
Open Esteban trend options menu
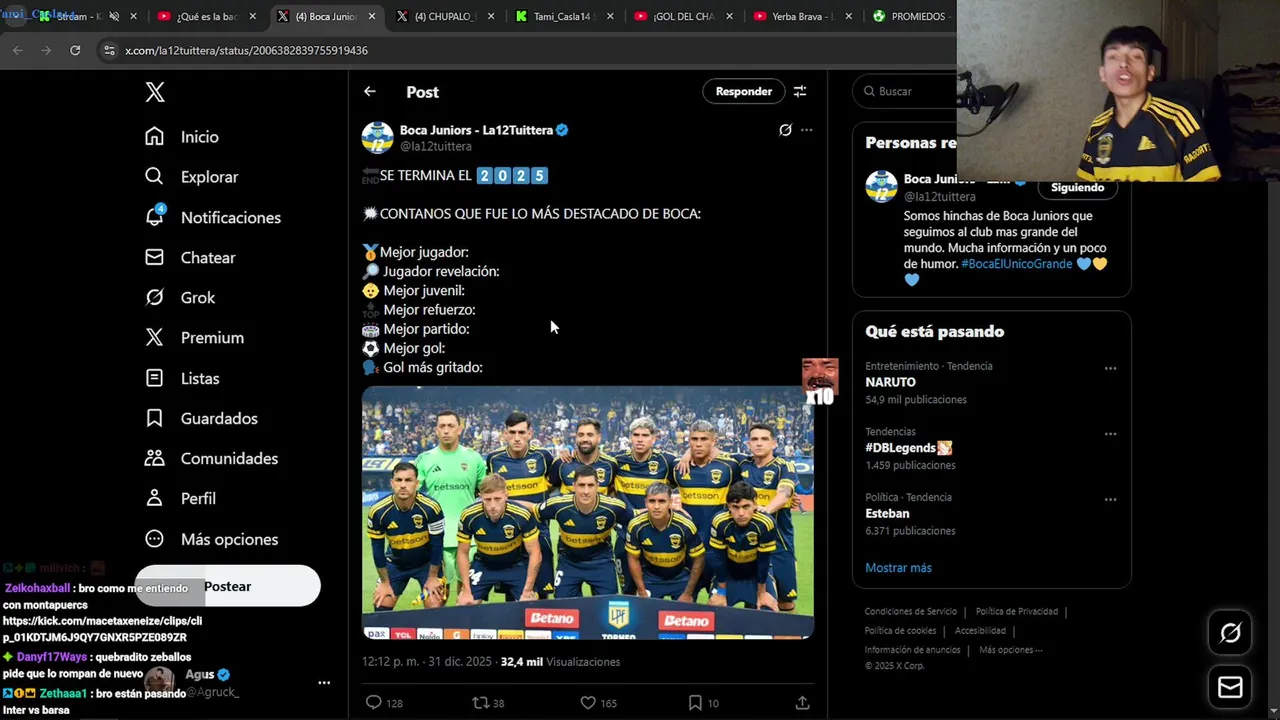point(1110,499)
